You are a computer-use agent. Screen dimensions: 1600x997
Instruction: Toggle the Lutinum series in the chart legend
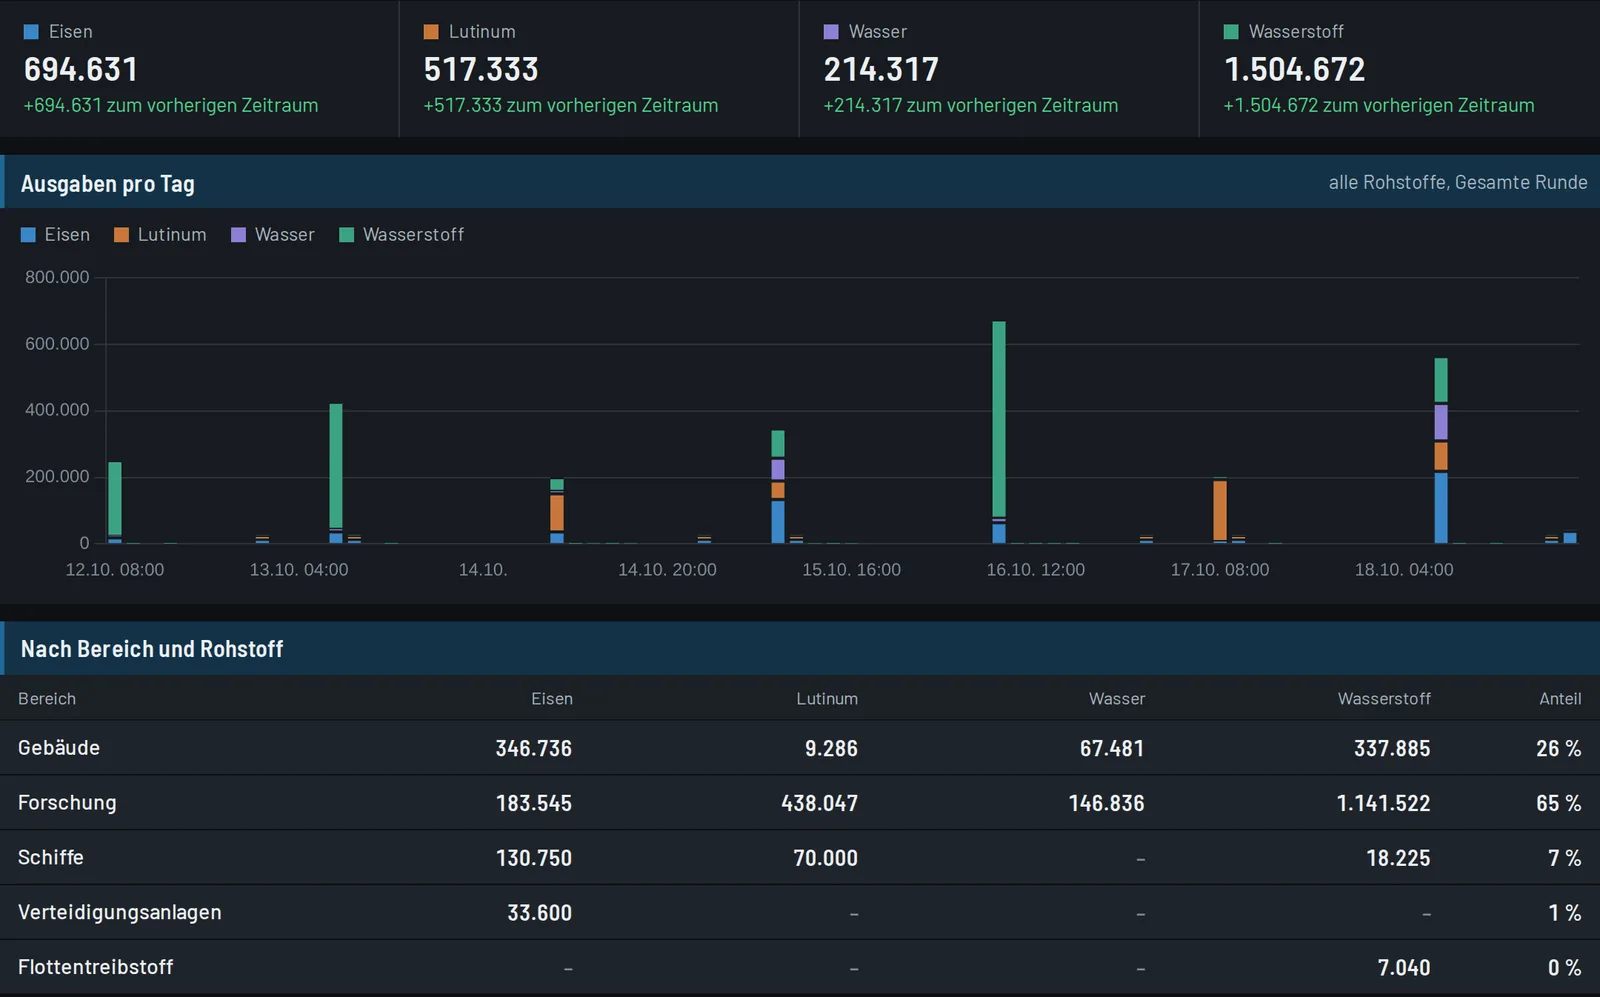pos(160,235)
